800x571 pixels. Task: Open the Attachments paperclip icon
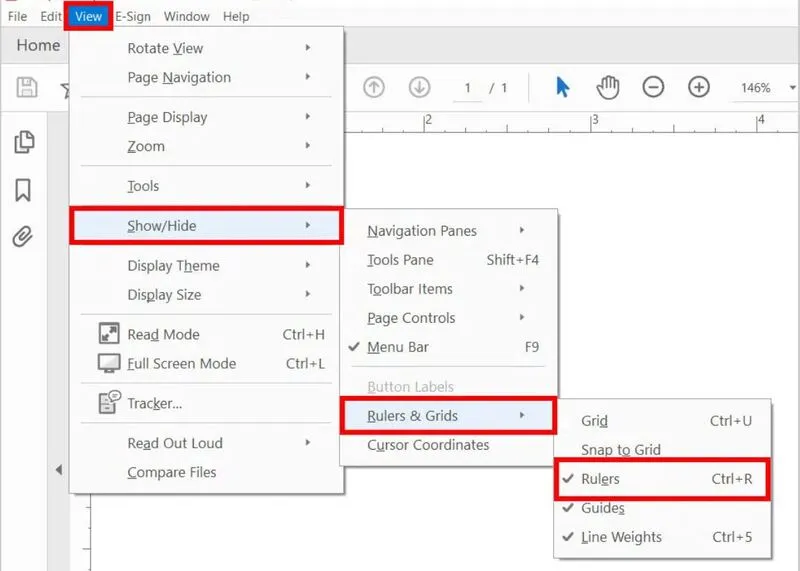[x=23, y=236]
